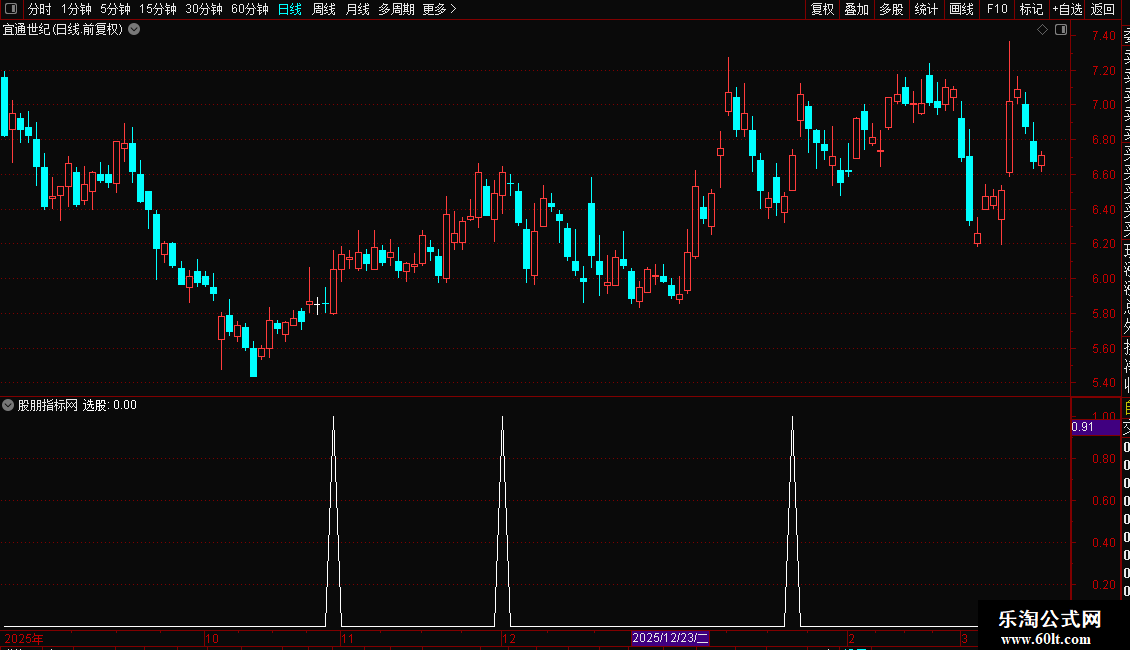Click the 叠加 overlay button

(x=857, y=9)
